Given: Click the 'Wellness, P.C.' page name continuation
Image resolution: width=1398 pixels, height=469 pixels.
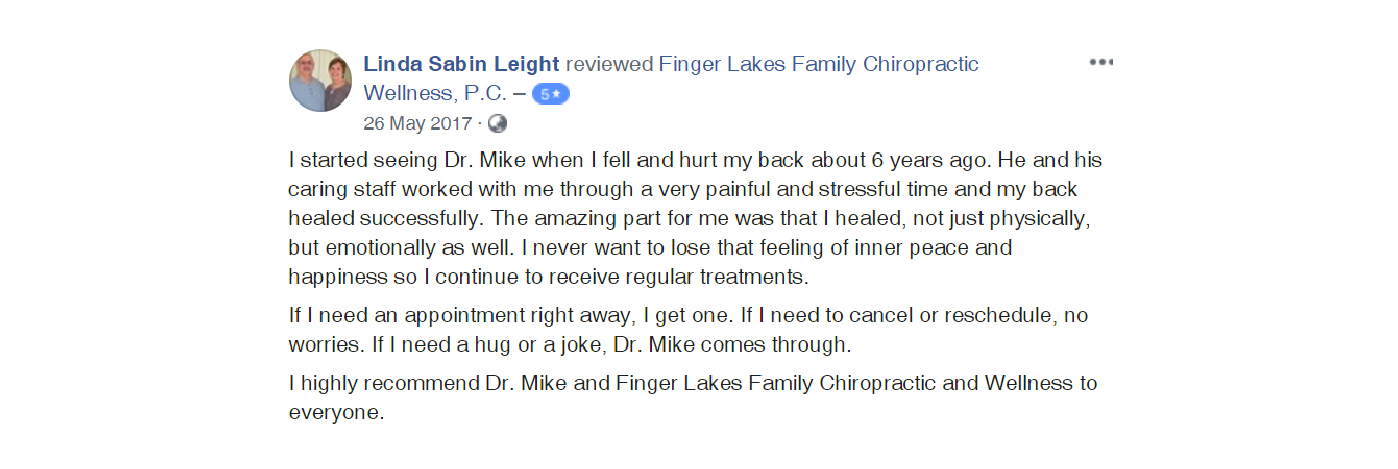Looking at the screenshot, I should (437, 94).
